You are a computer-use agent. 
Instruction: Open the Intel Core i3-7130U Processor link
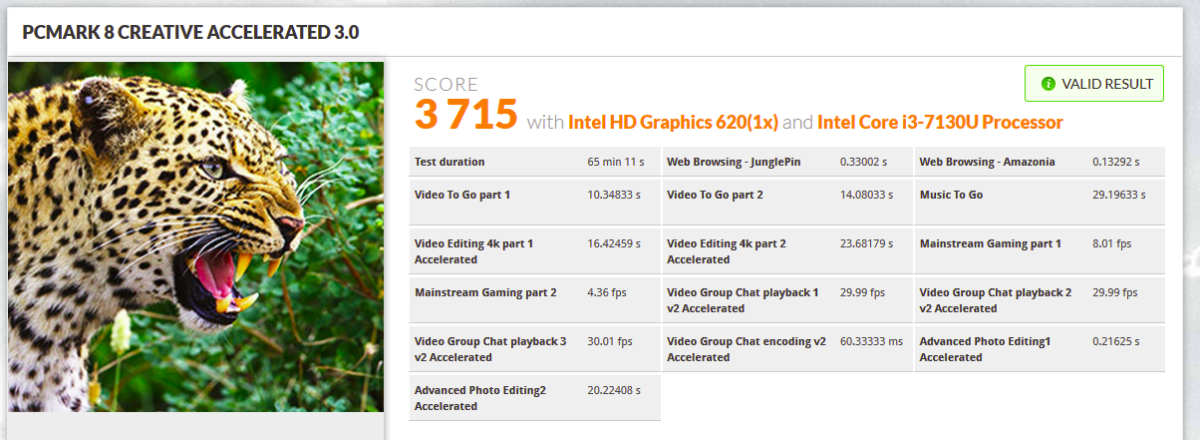click(939, 122)
